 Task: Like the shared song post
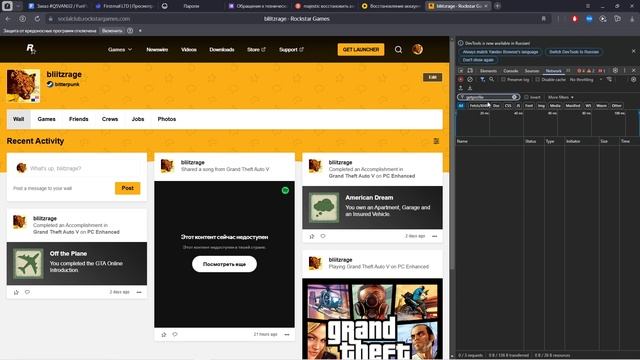164,334
